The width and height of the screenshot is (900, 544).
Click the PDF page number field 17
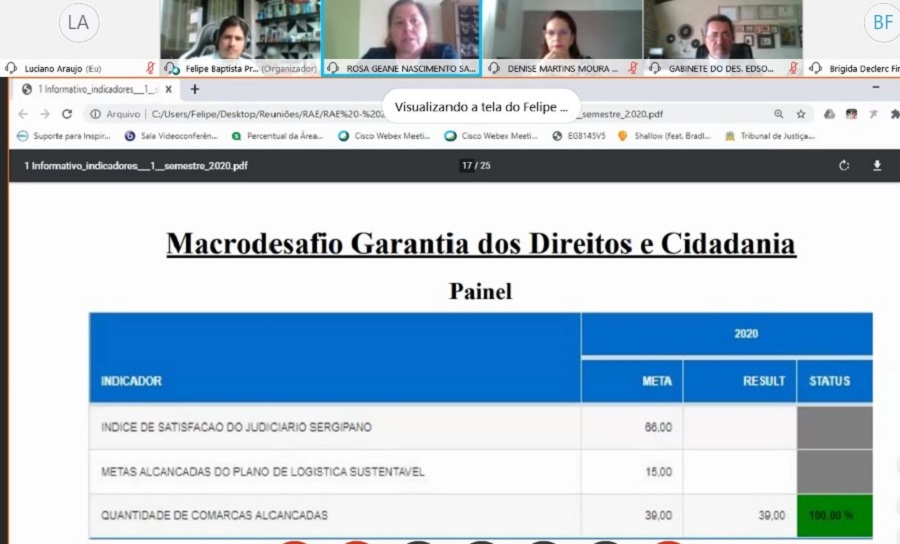(x=467, y=166)
